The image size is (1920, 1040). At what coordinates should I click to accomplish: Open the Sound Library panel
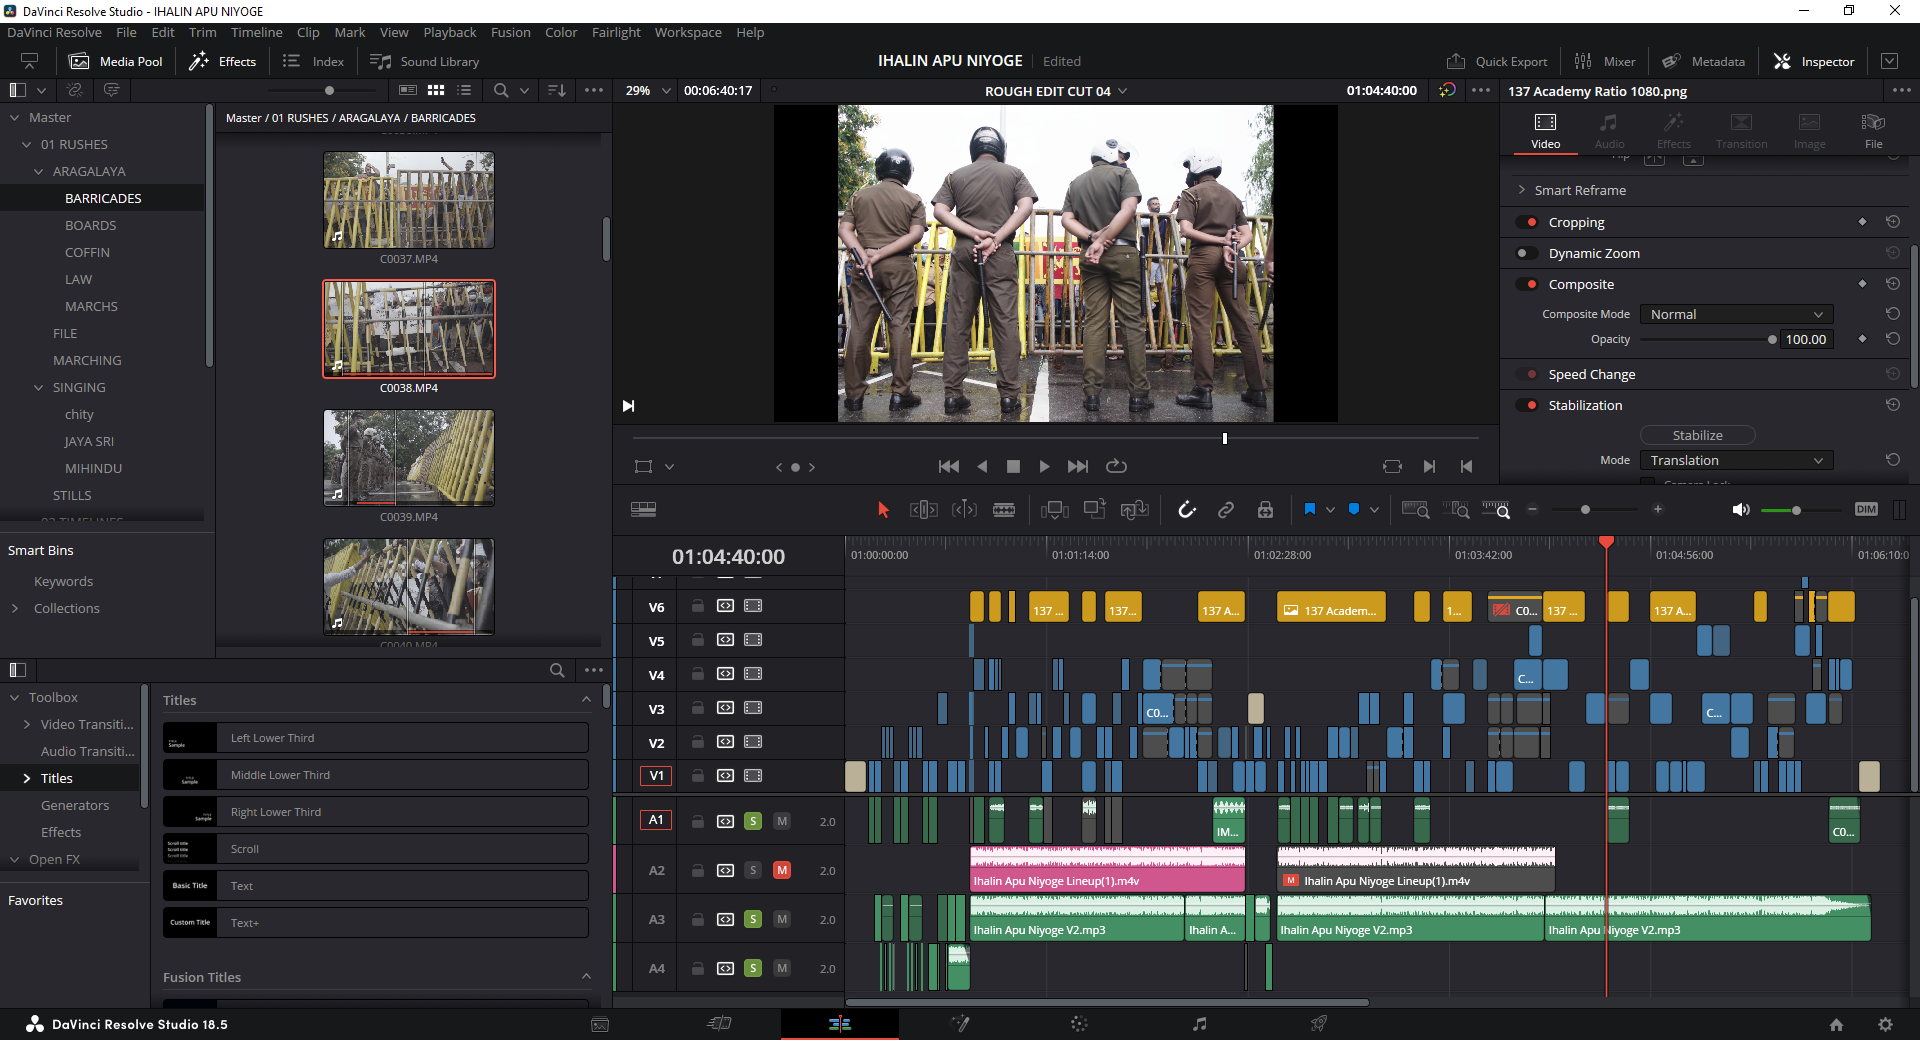[x=424, y=61]
